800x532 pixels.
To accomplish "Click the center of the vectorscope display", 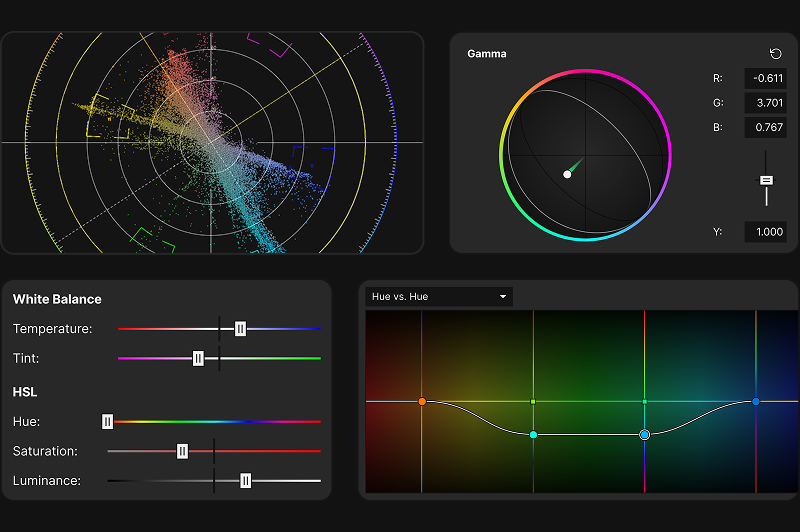I will (x=211, y=142).
